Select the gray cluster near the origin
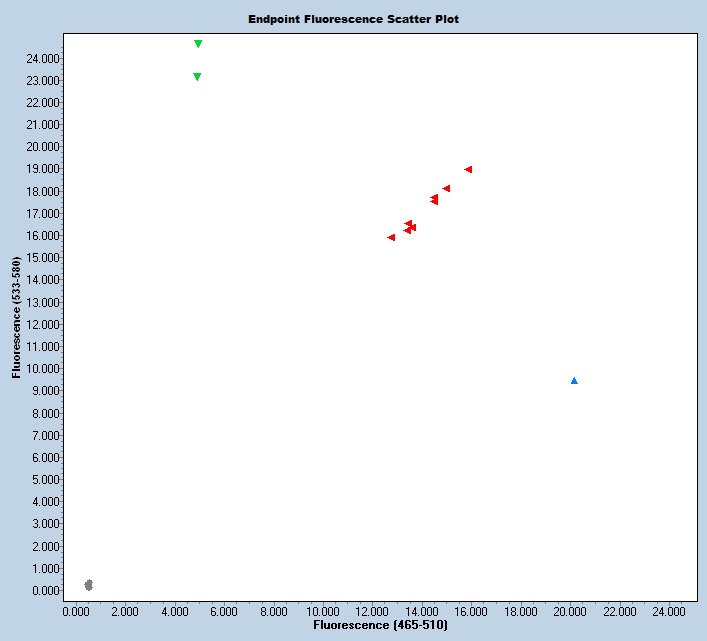 89,585
